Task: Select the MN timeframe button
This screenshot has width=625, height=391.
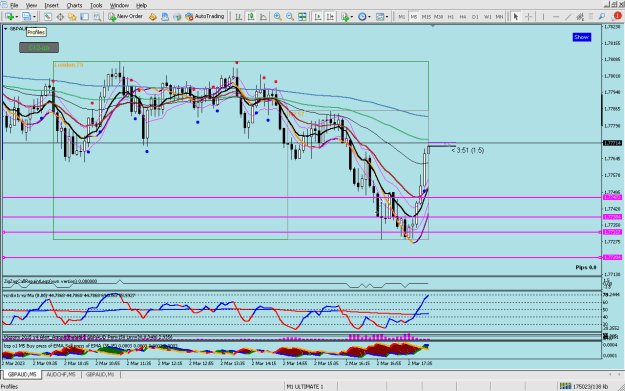Action: (x=499, y=17)
